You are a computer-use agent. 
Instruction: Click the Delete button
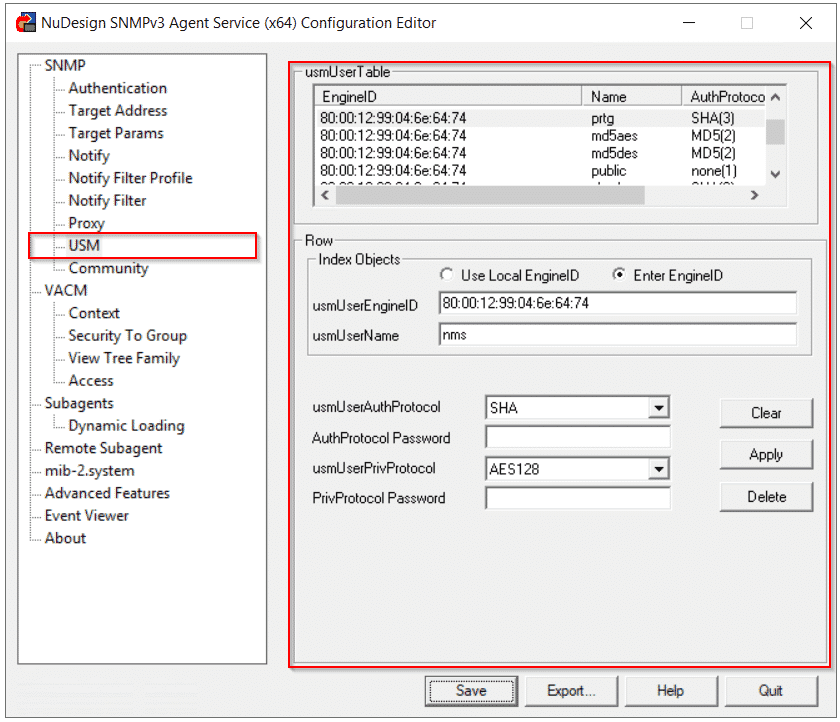(x=766, y=497)
